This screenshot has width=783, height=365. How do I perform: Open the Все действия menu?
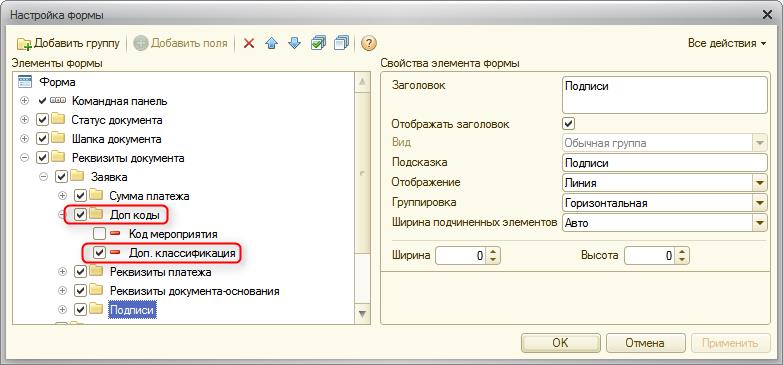click(x=727, y=43)
